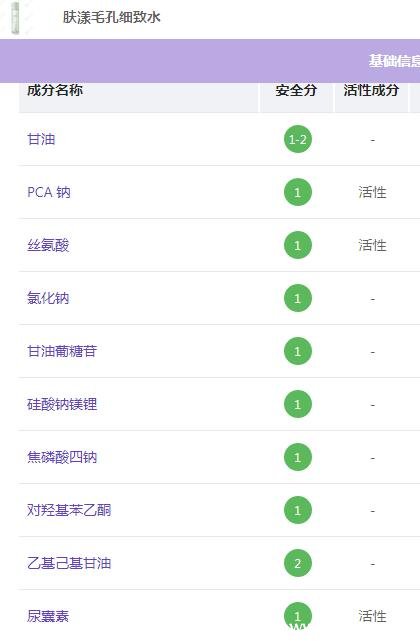
Task: Click the safety badge for 硅酸钠镁锂
Action: [x=298, y=404]
